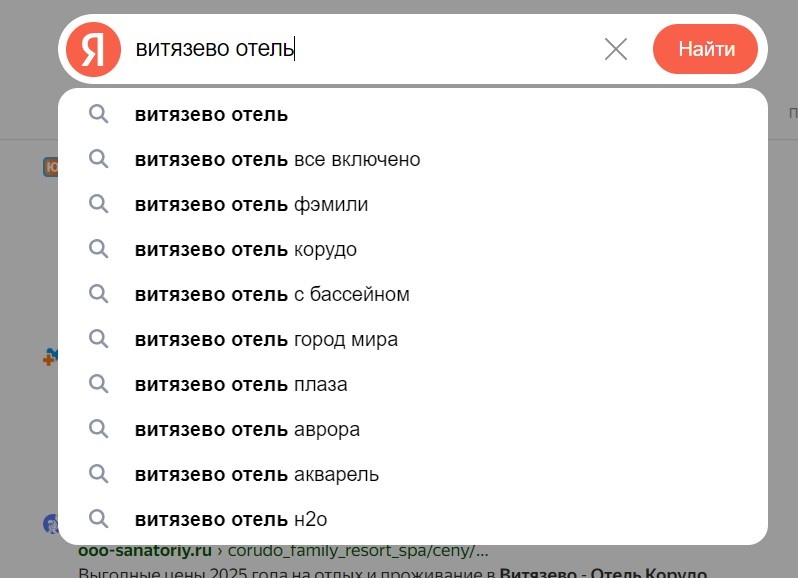Choose suggestion витязево отель с бассейном

tap(413, 294)
